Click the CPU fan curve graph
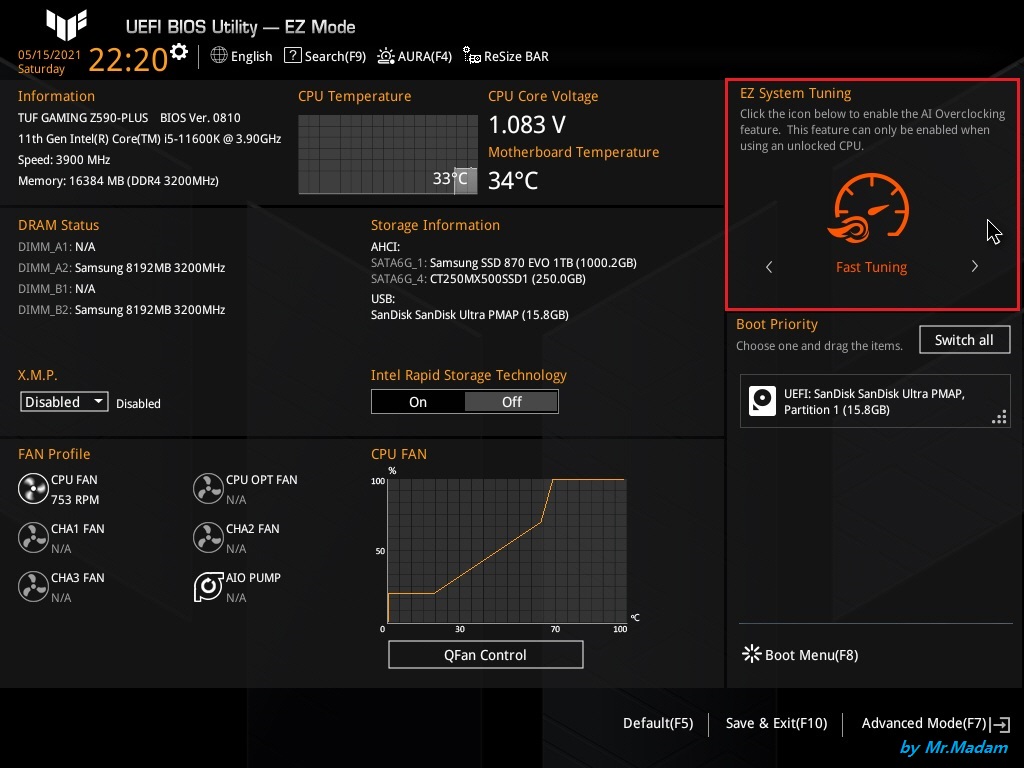The height and width of the screenshot is (768, 1024). 507,551
